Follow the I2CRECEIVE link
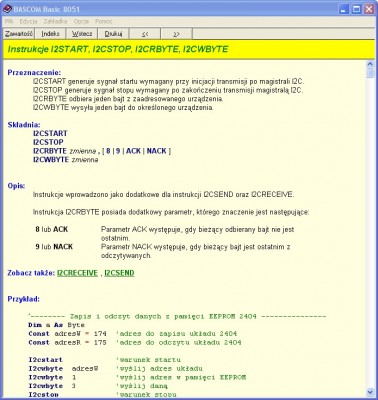 coord(77,273)
